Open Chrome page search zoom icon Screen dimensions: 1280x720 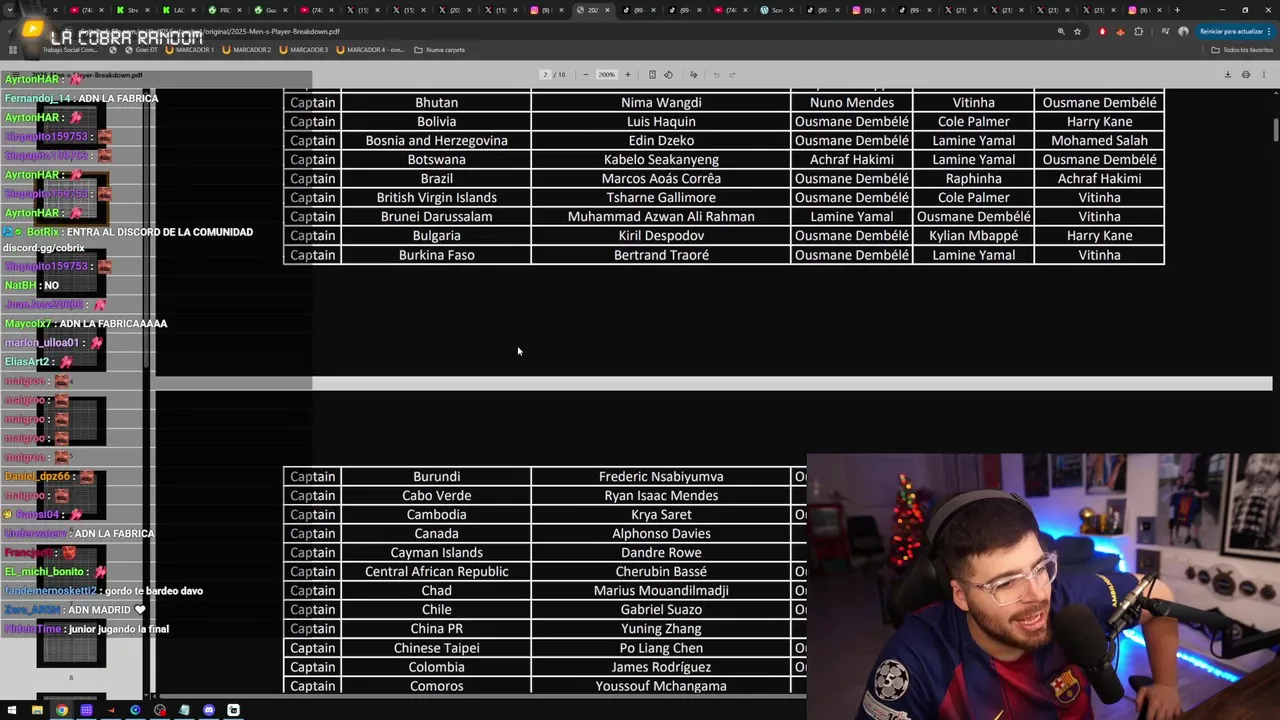pos(1061,32)
